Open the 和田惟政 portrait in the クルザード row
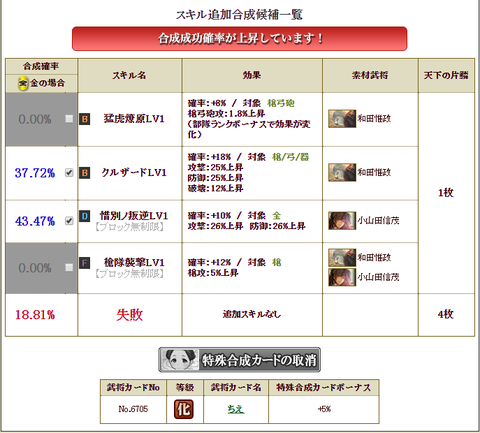Screen dimensions: 480x433 point(342,172)
